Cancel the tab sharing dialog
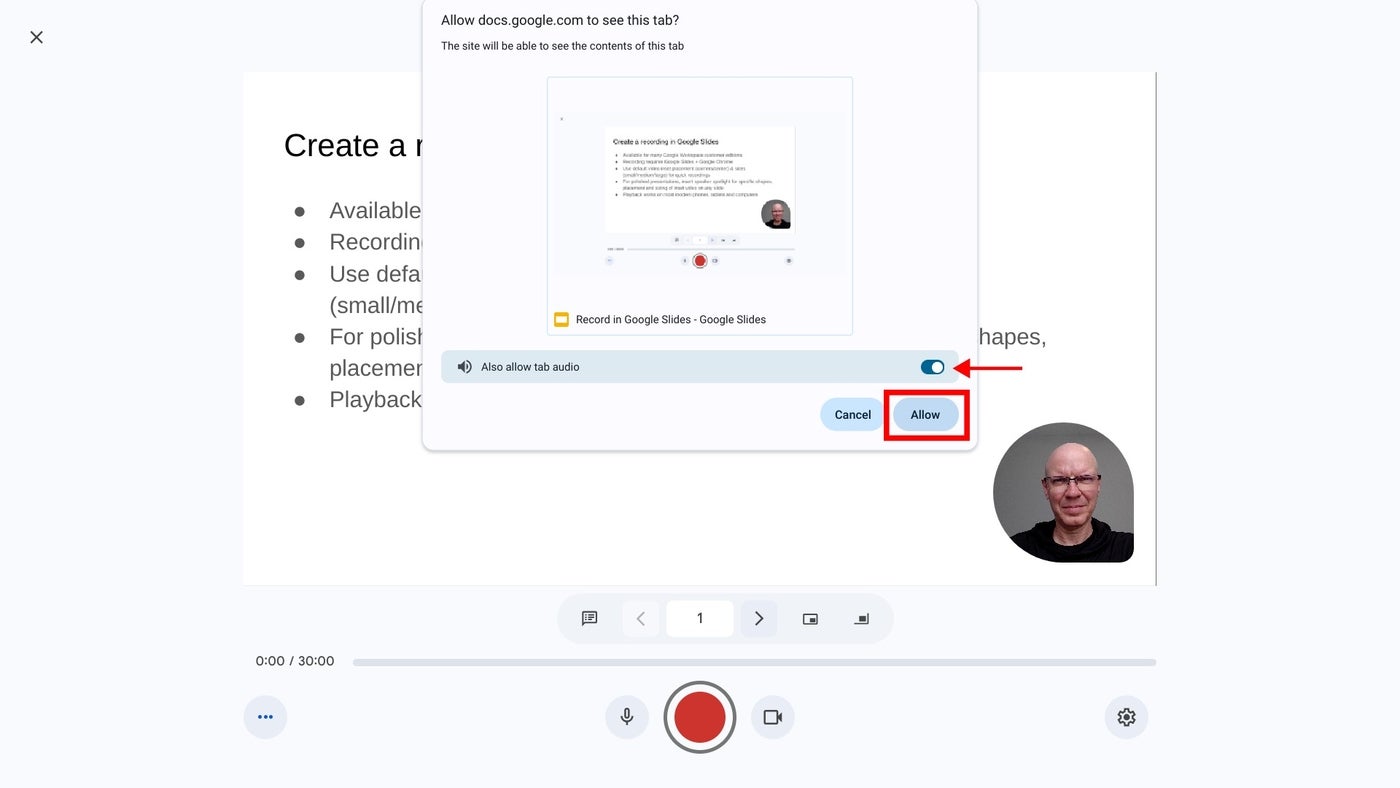This screenshot has width=1400, height=788. (x=853, y=415)
